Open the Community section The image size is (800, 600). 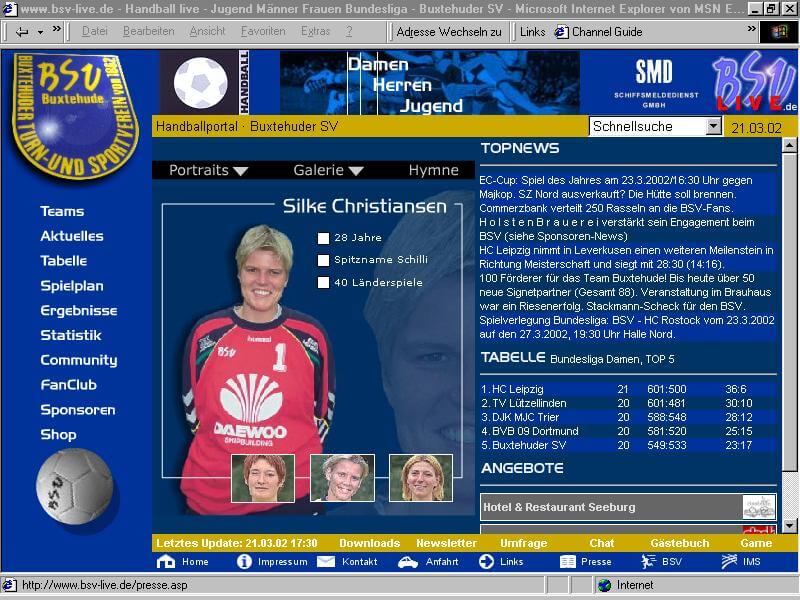tap(79, 360)
